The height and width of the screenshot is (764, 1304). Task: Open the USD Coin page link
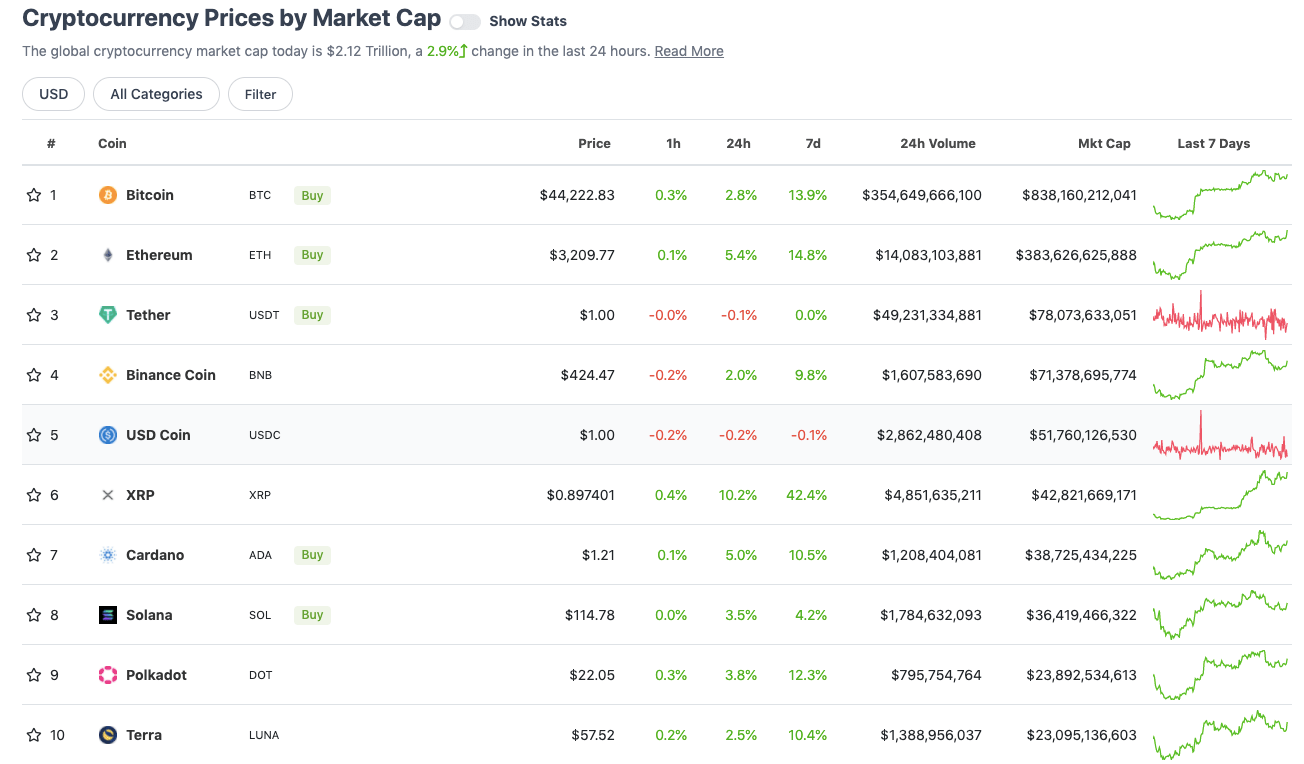click(x=158, y=435)
